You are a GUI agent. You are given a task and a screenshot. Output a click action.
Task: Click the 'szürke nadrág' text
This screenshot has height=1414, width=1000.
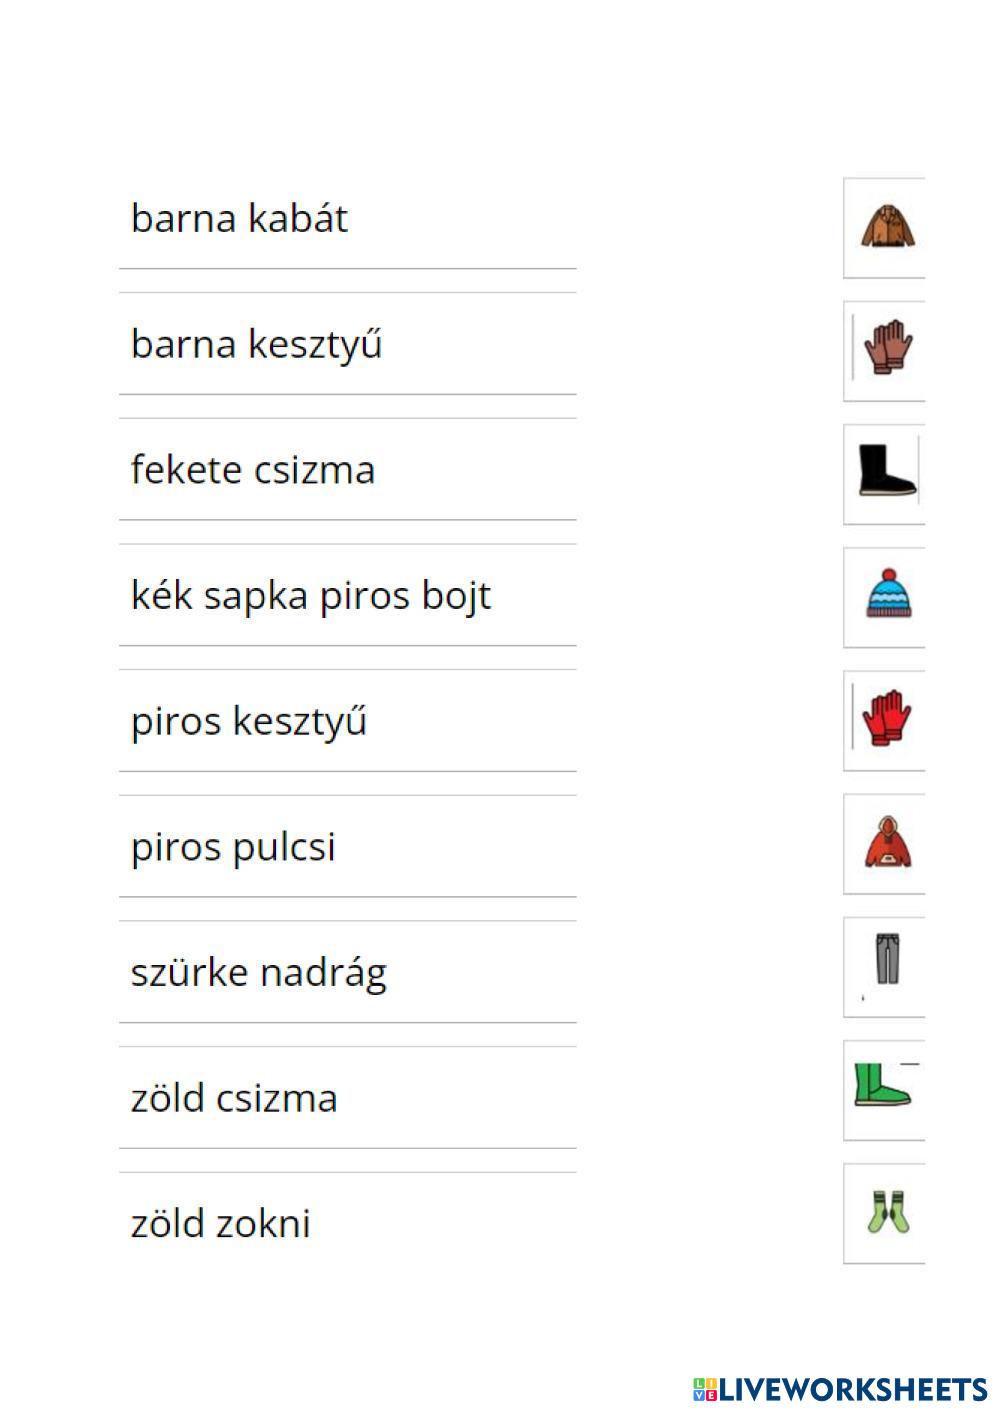(259, 973)
